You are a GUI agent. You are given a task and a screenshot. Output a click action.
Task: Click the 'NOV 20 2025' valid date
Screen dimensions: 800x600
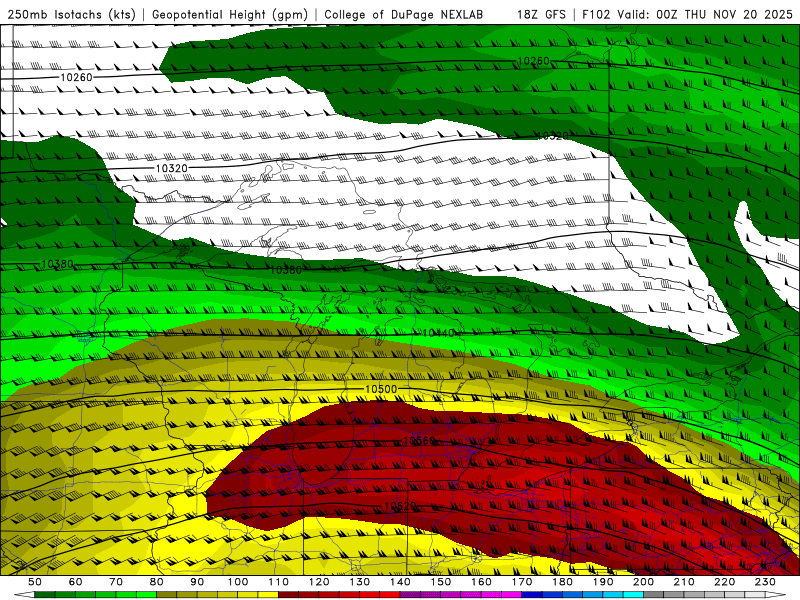tap(753, 14)
